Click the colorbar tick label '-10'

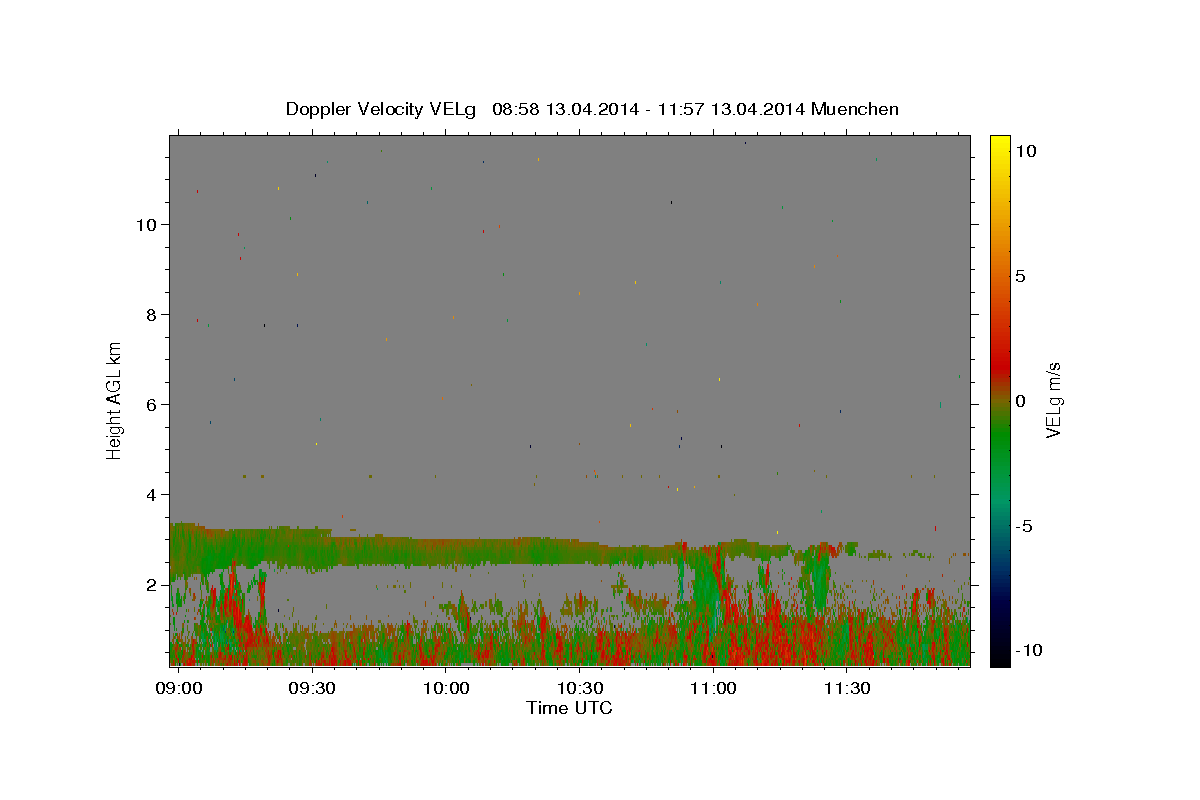(x=1029, y=650)
